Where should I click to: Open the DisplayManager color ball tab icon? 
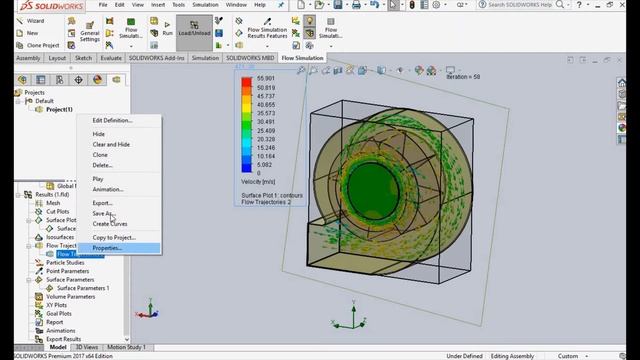(x=97, y=79)
